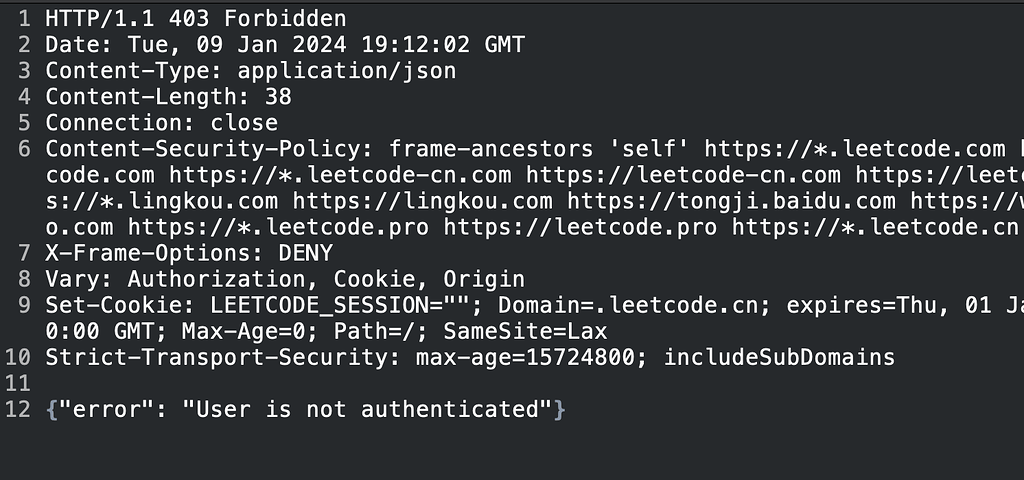Click the Strict-Transport-Security header name

point(216,359)
